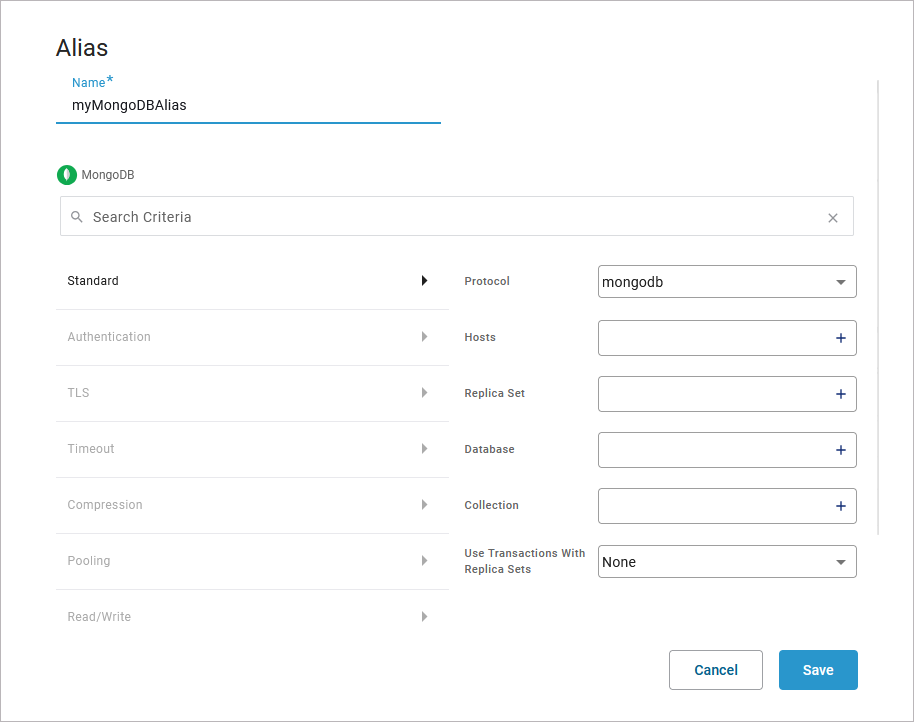
Task: Expand the Authentication section arrow
Action: coord(424,337)
